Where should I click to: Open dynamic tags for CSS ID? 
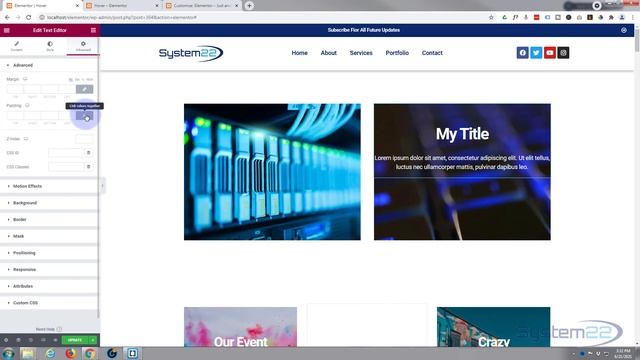[89, 153]
